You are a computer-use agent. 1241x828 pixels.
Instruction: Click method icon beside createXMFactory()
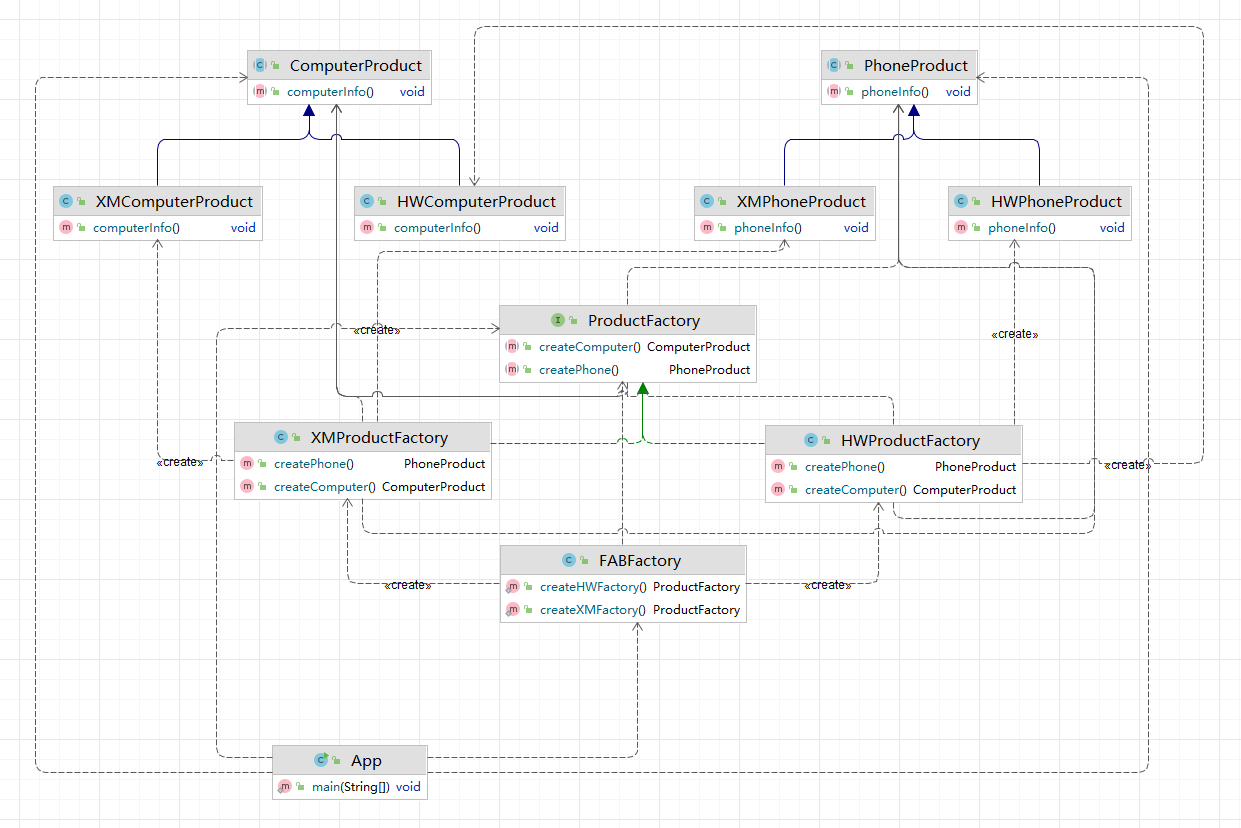pos(512,609)
